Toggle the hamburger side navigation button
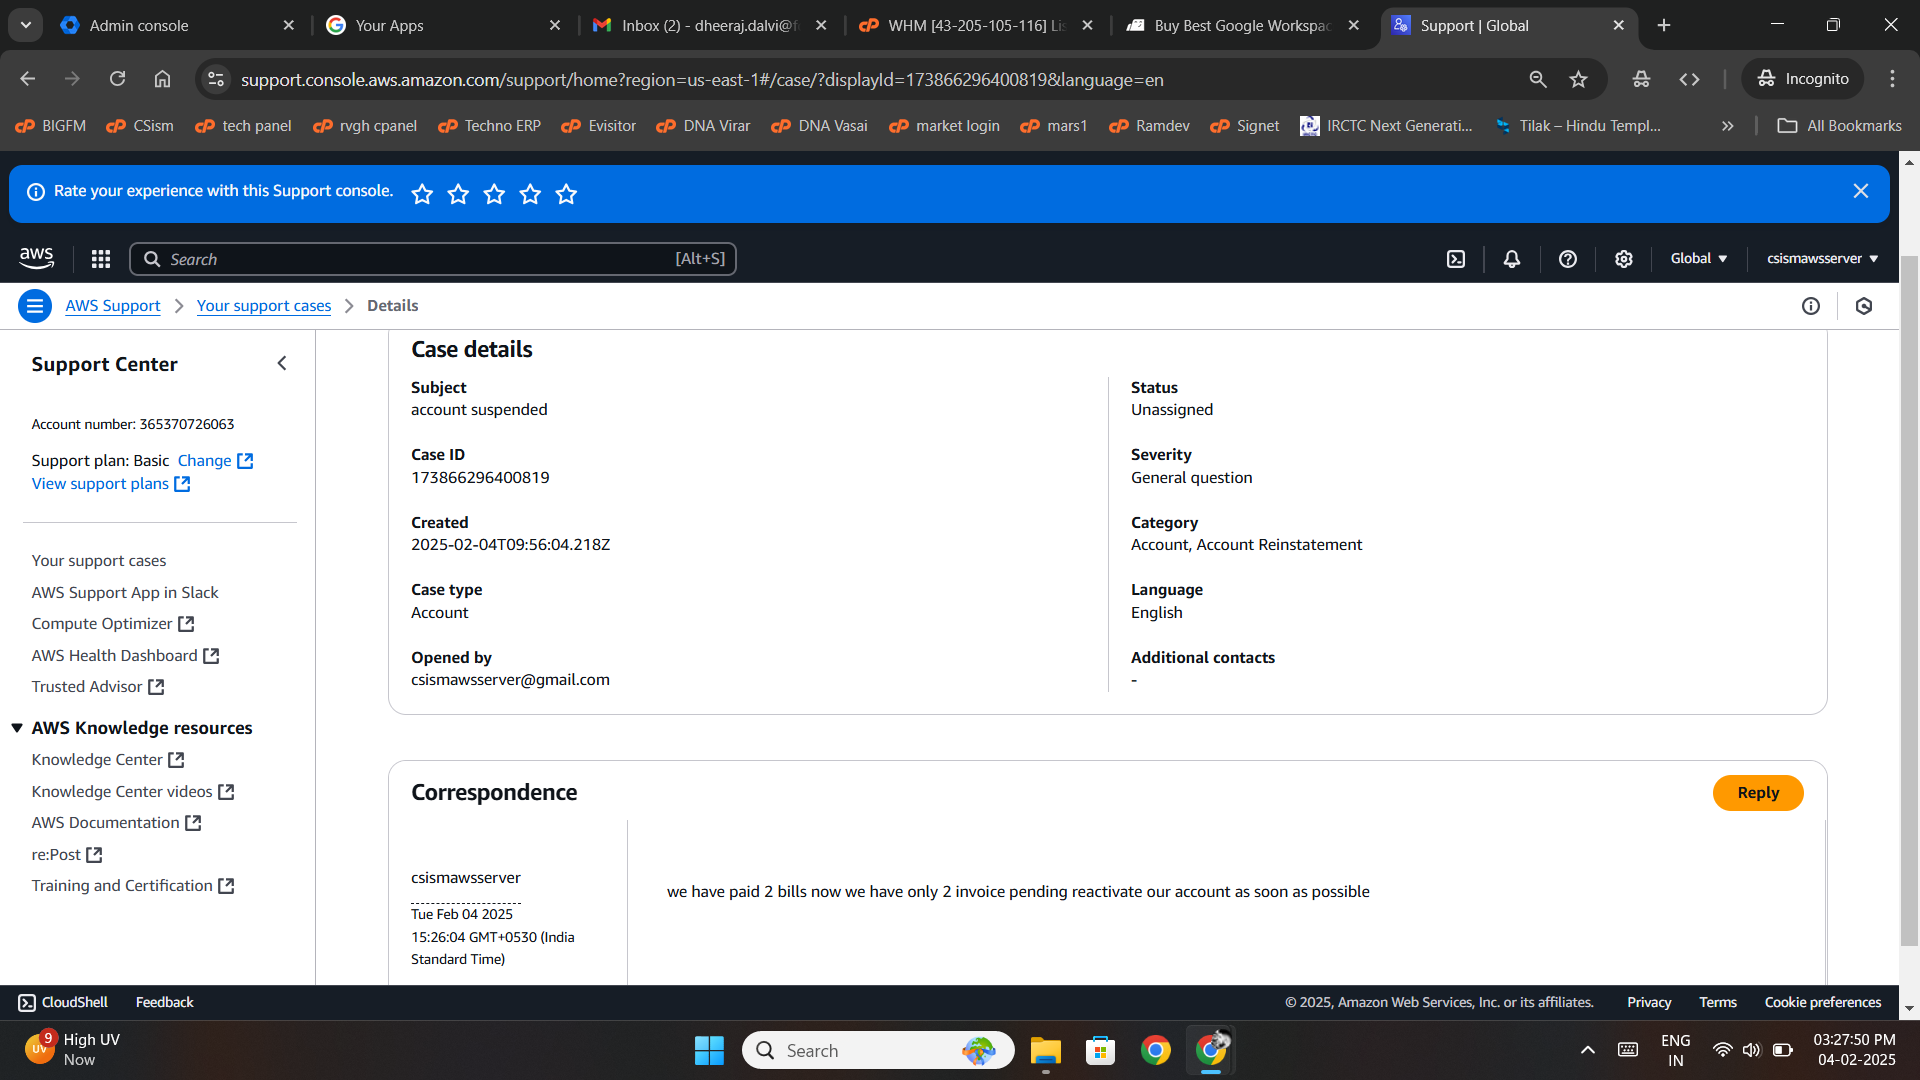Image resolution: width=1920 pixels, height=1080 pixels. click(x=35, y=306)
